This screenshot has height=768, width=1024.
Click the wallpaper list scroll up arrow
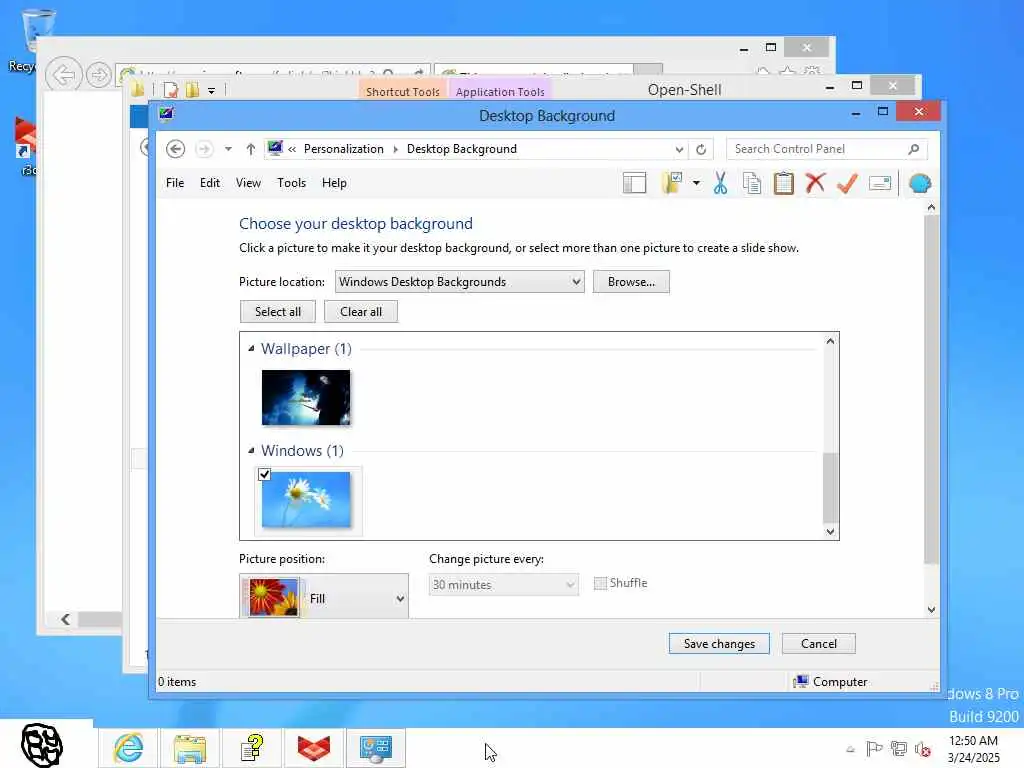click(830, 341)
